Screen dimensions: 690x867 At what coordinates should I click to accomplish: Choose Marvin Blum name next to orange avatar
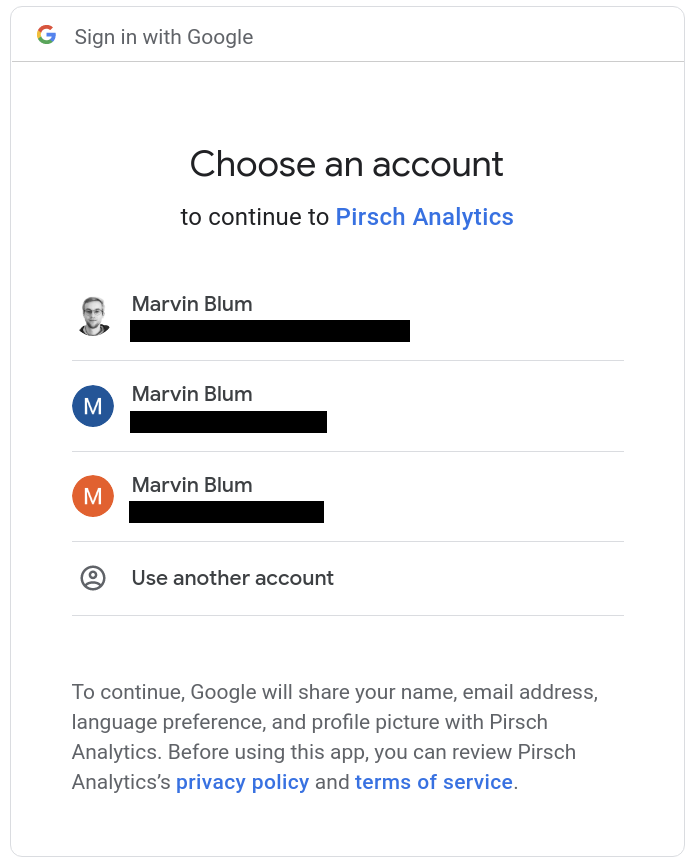click(192, 485)
